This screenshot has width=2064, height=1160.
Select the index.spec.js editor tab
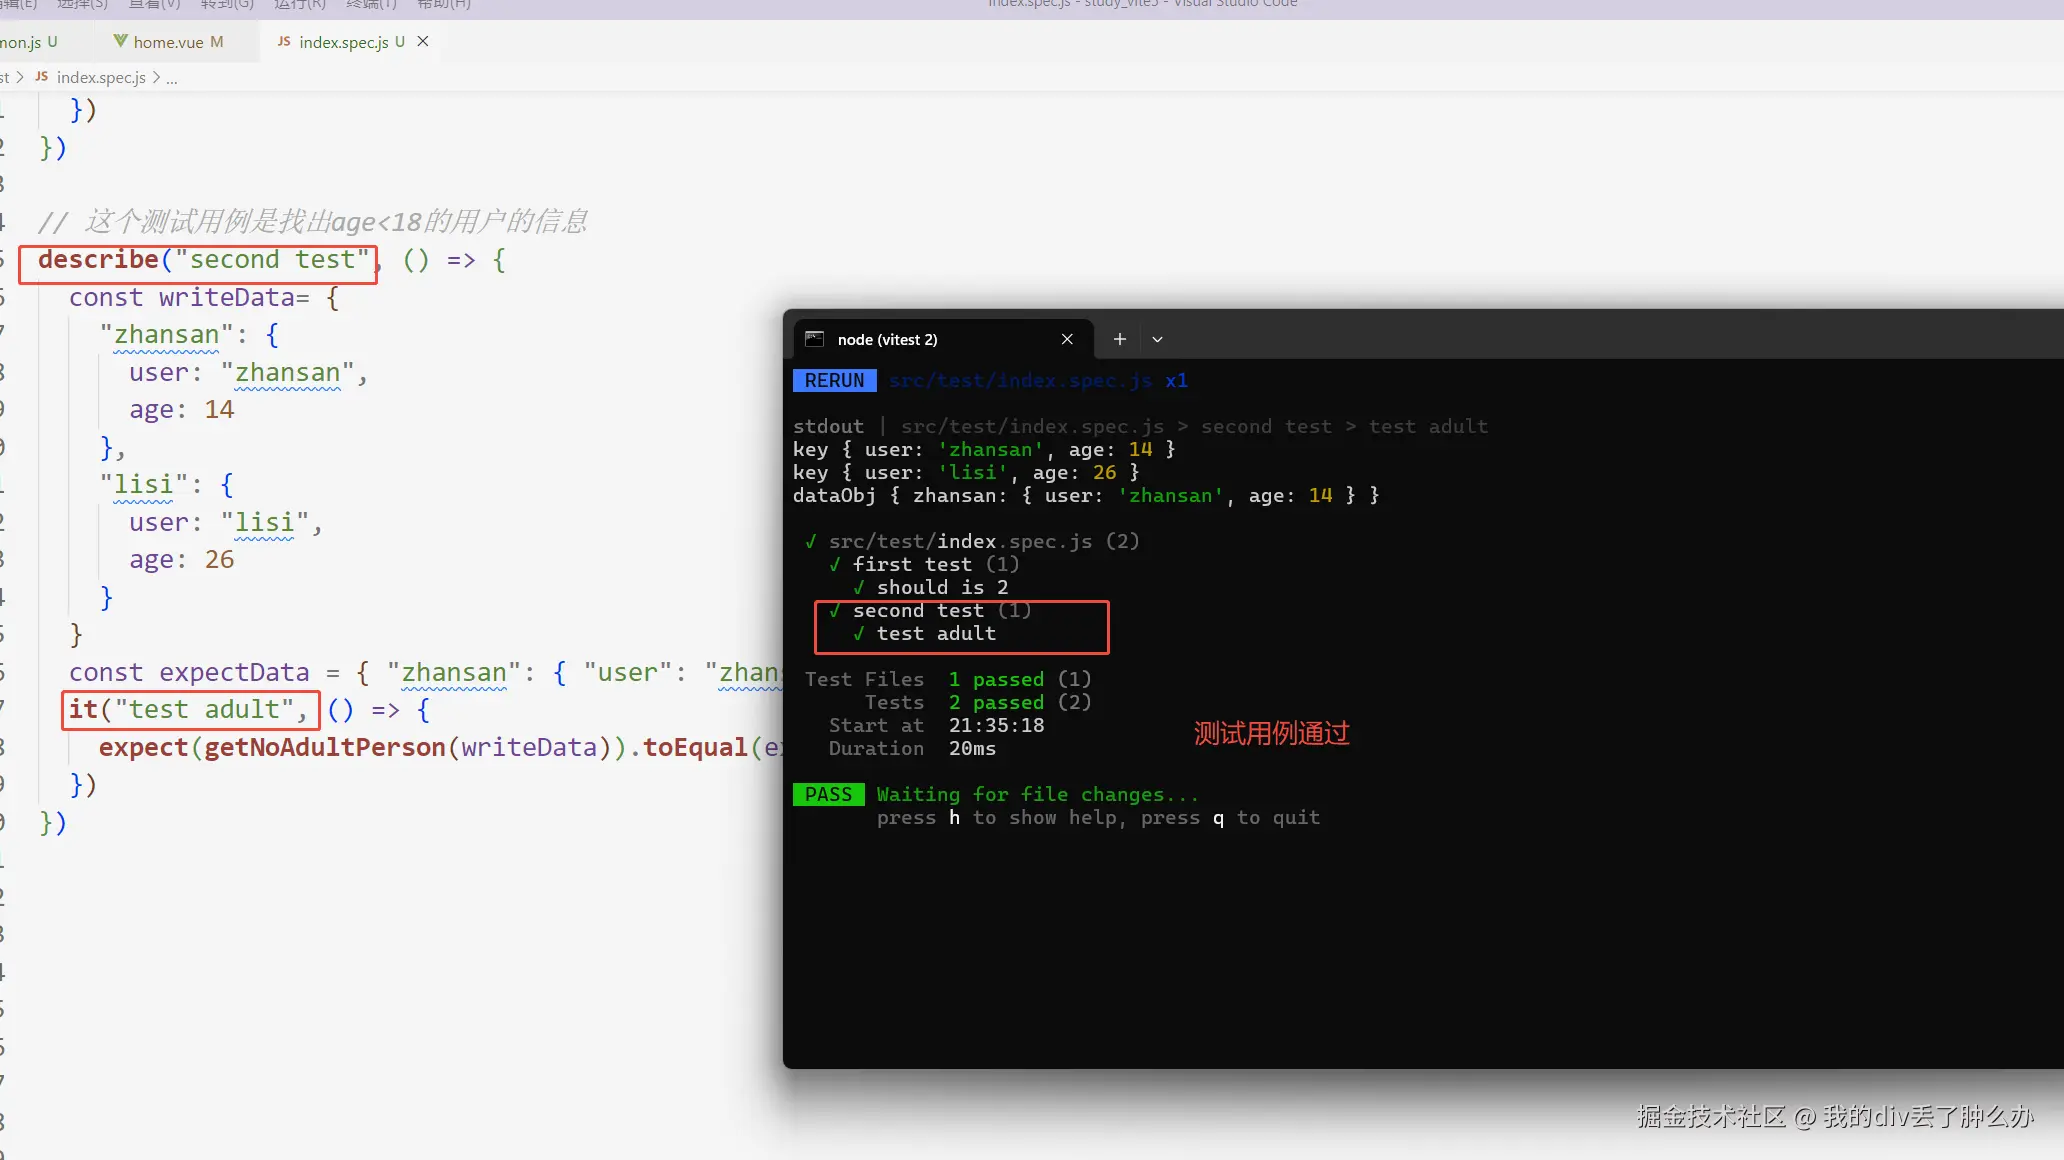343,42
